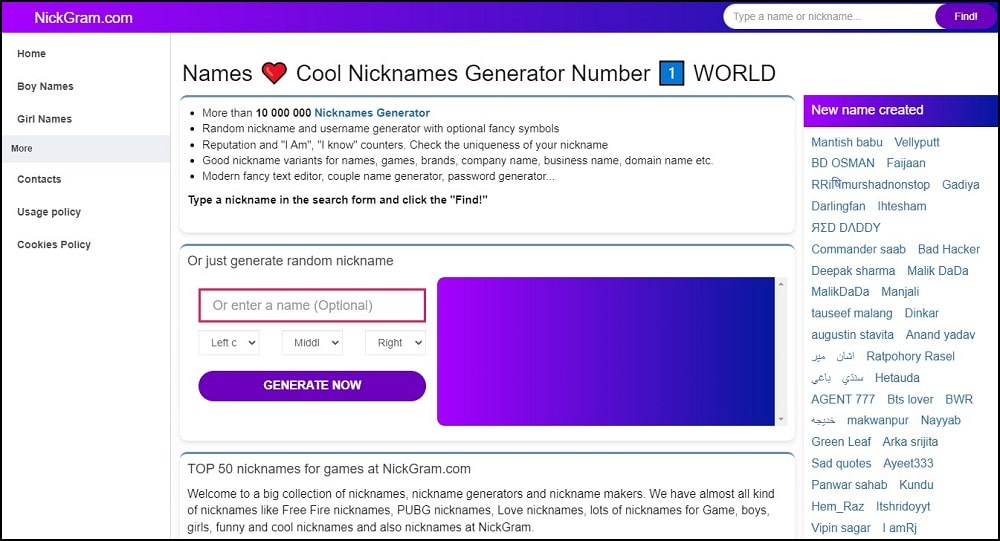Click the result box scroll-down arrow
Viewport: 1000px width, 541px height.
(x=781, y=419)
